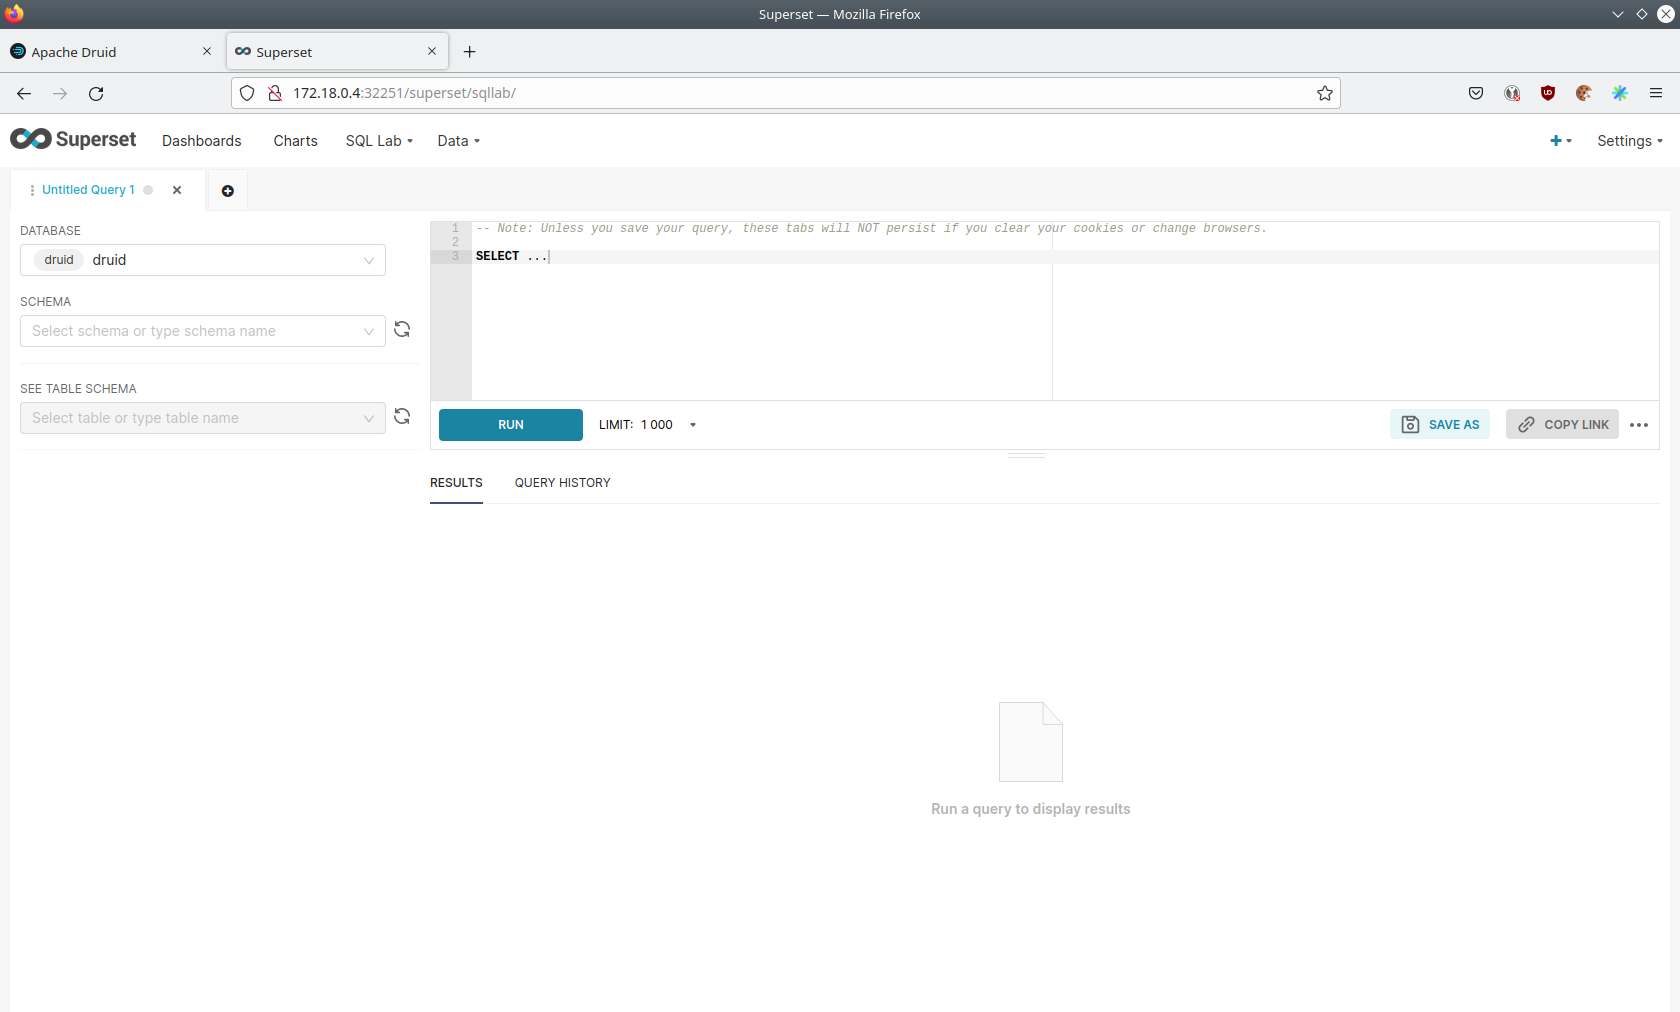Click the Firefox address bar URL

pos(404,93)
